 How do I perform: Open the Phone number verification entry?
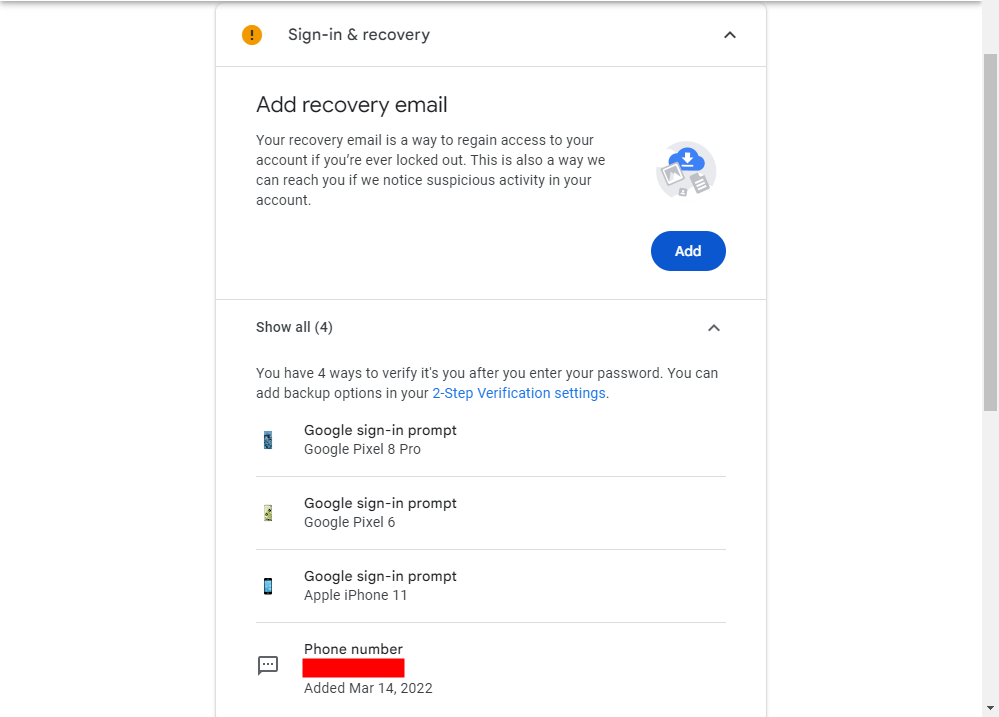(353, 650)
